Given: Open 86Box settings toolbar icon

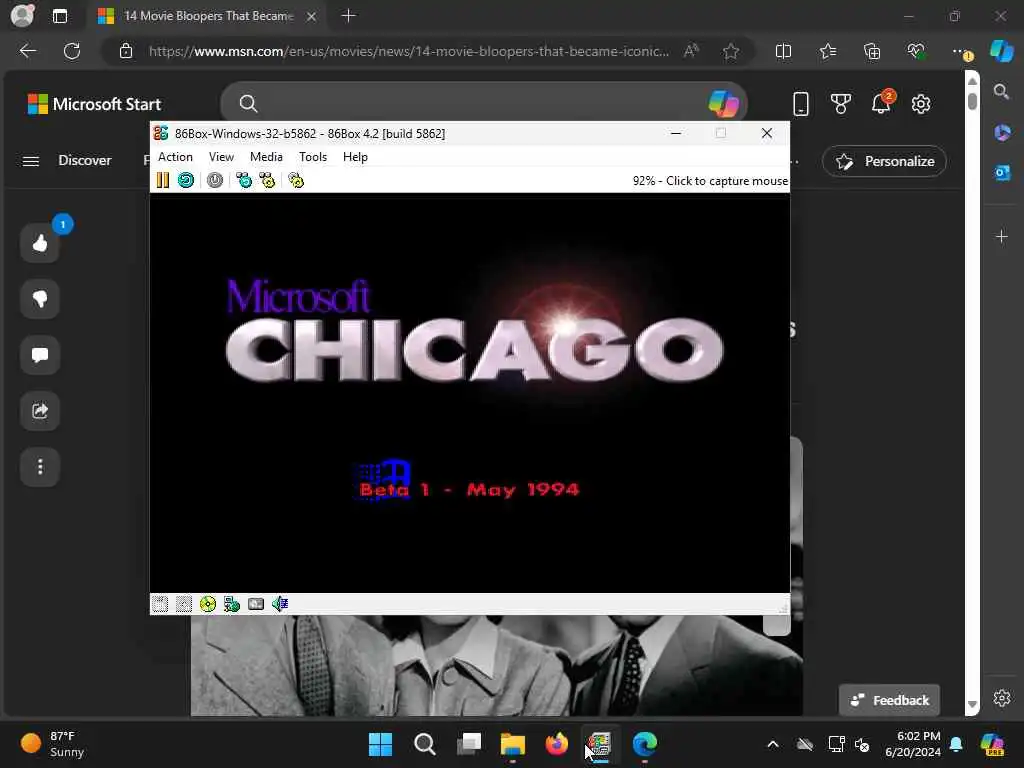Looking at the screenshot, I should tap(296, 180).
